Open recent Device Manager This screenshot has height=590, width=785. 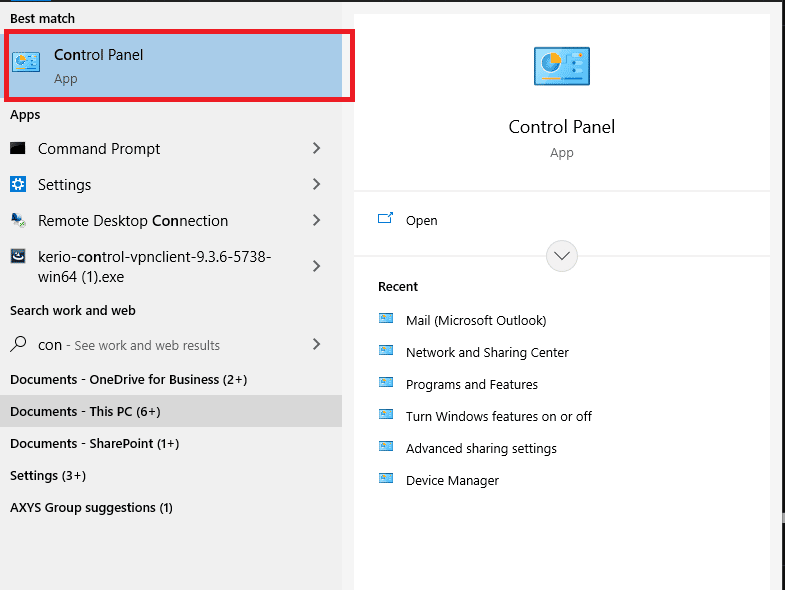[452, 481]
